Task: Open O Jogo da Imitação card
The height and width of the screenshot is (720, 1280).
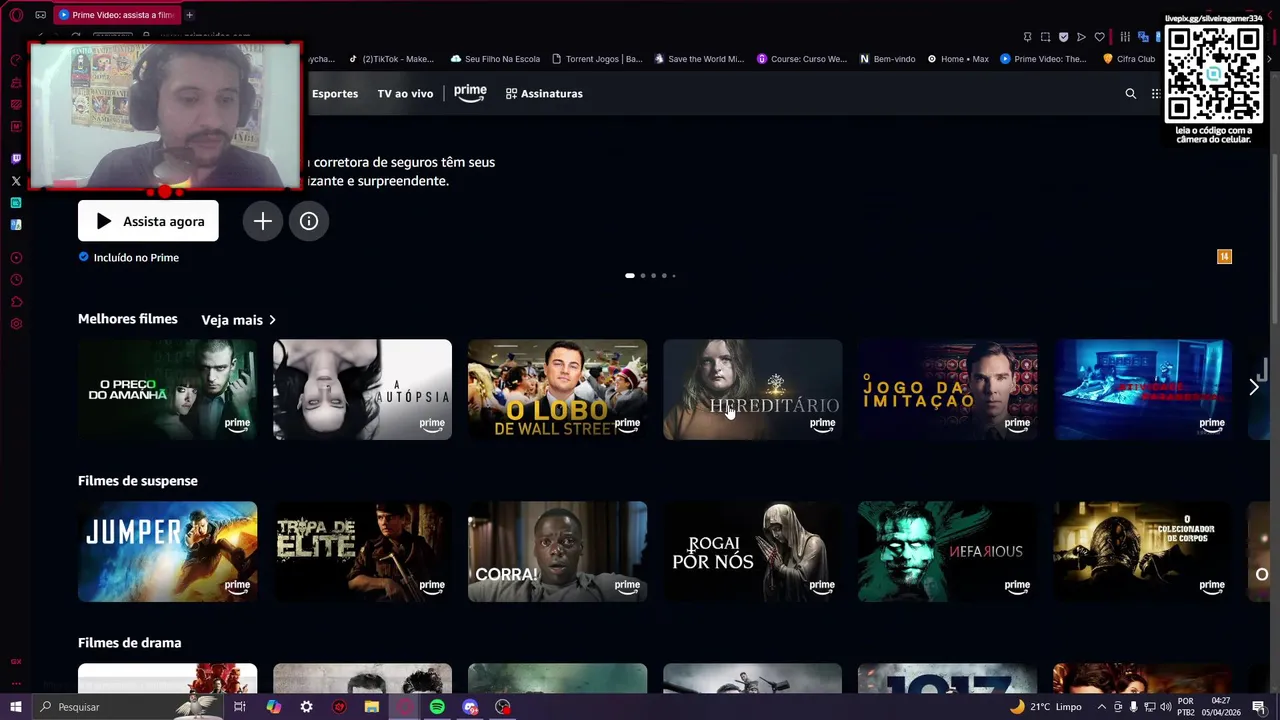Action: coord(947,389)
